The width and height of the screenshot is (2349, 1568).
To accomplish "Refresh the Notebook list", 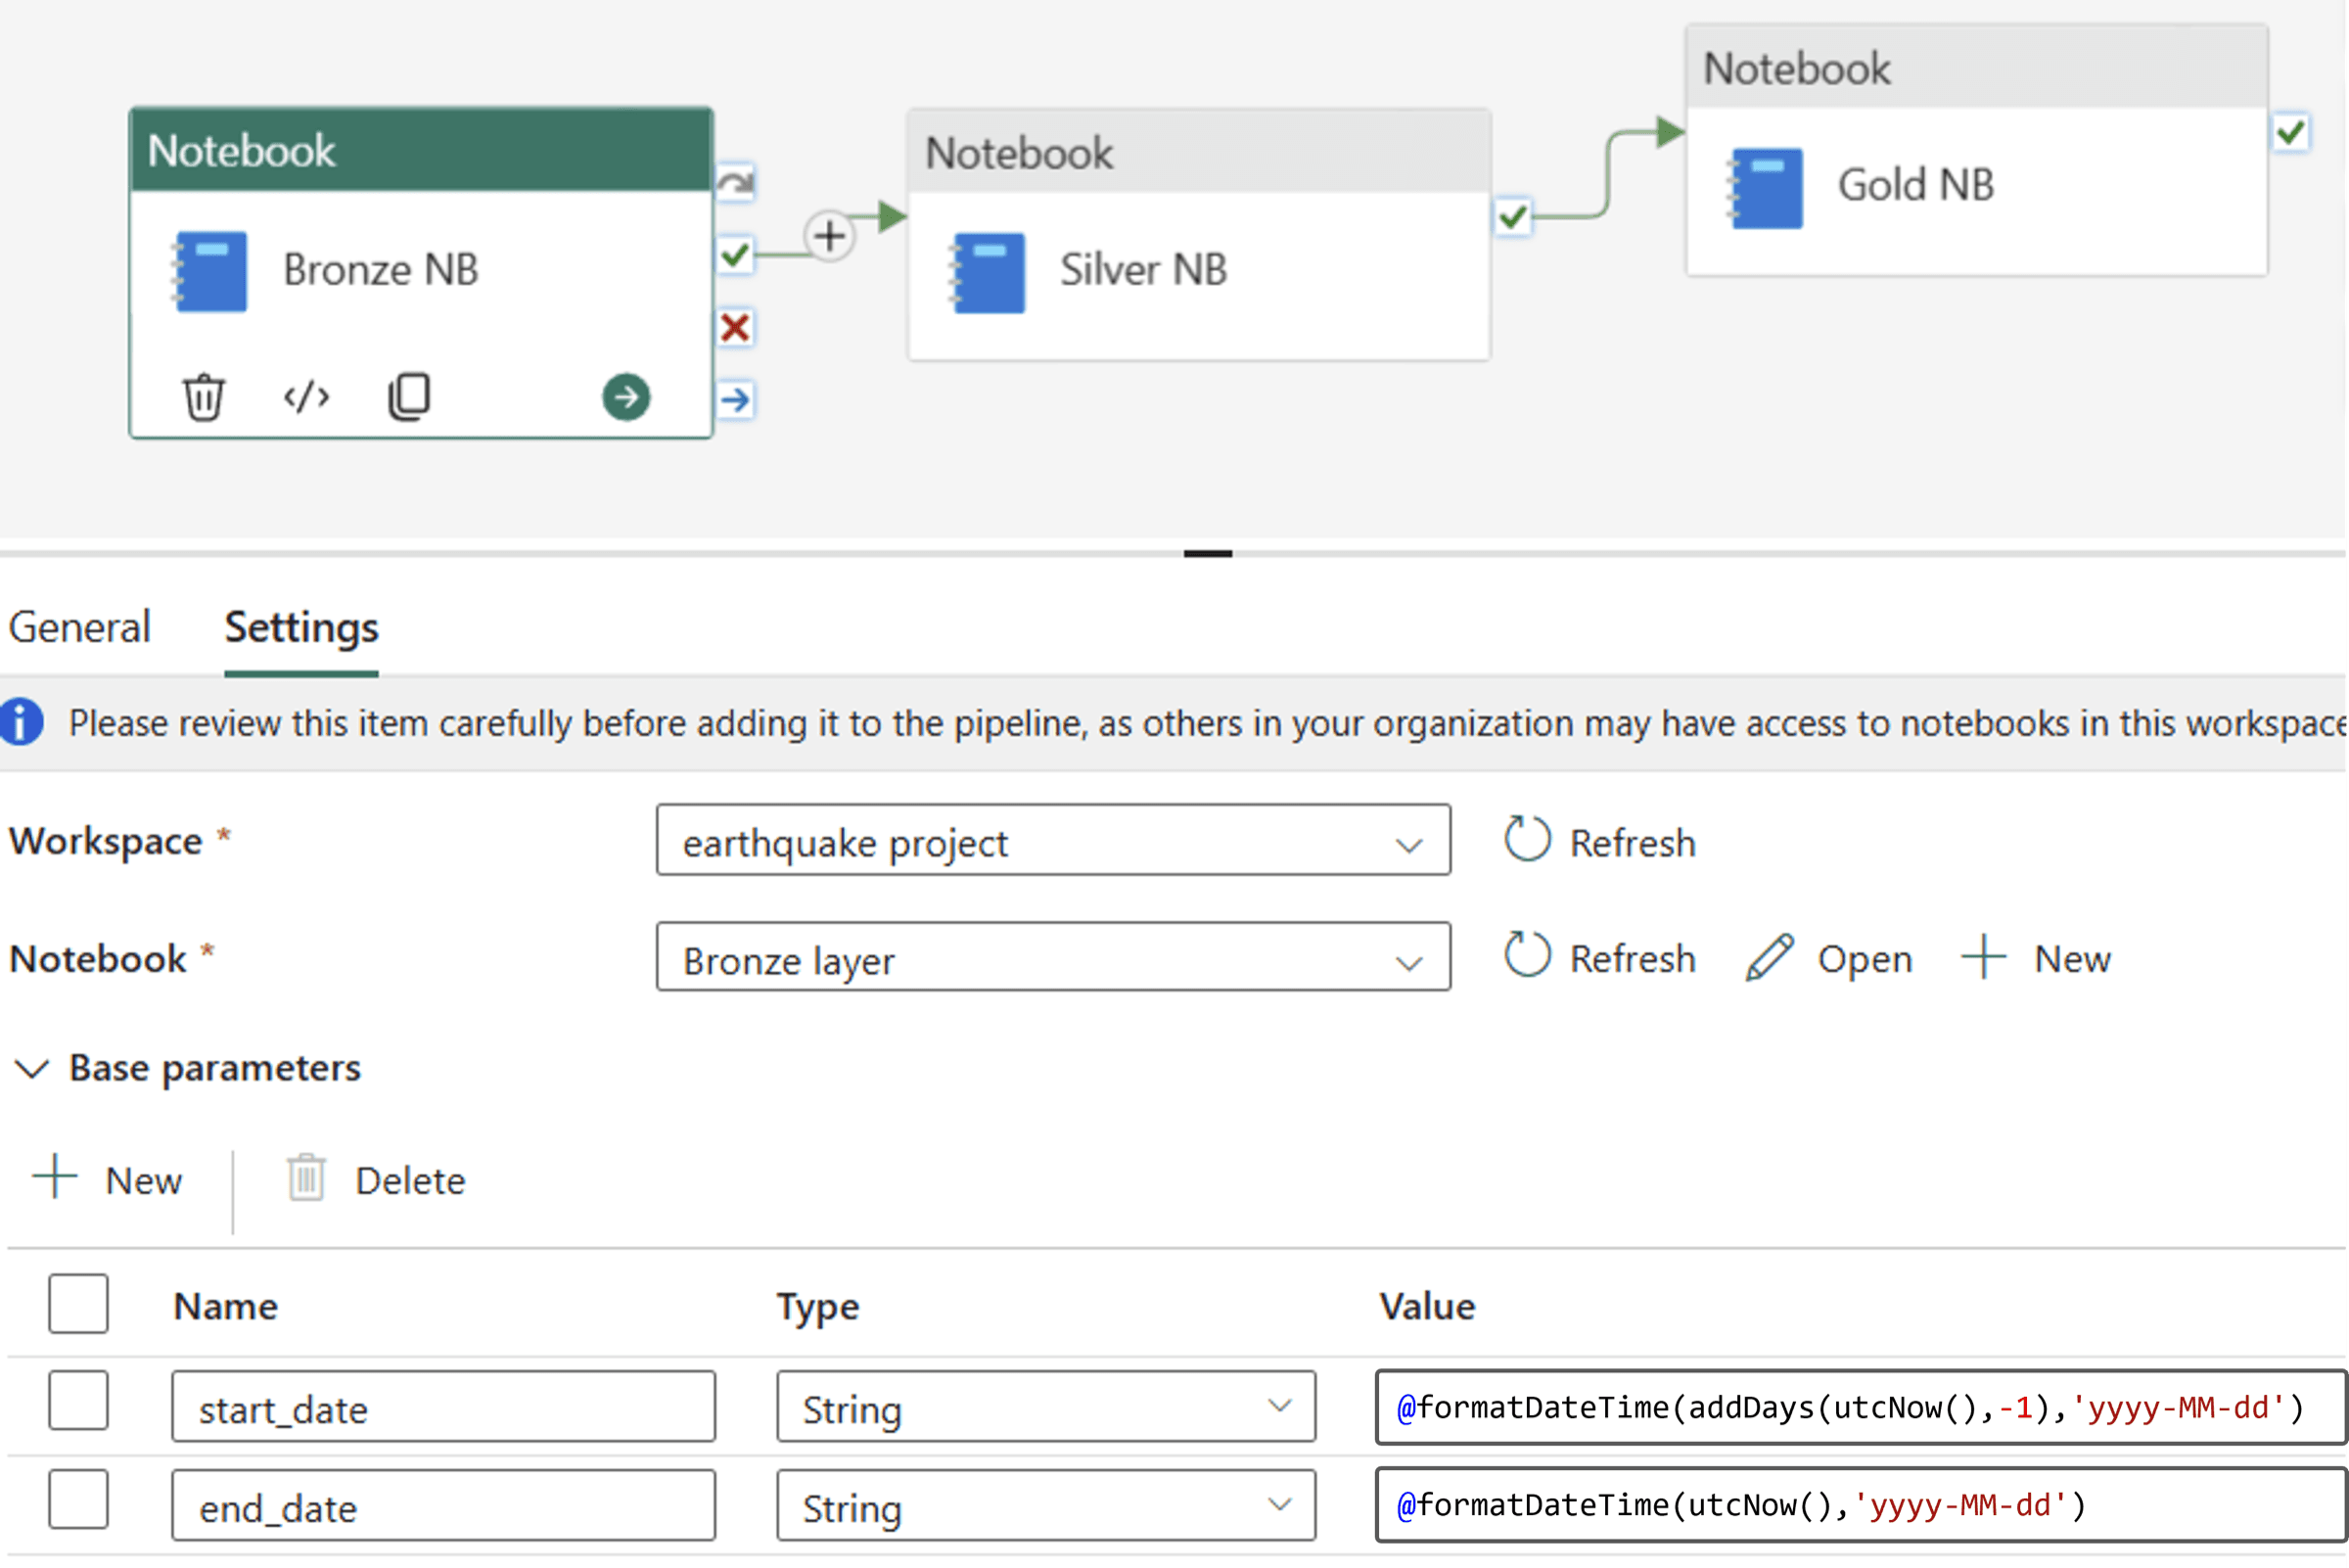I will 1600,958.
